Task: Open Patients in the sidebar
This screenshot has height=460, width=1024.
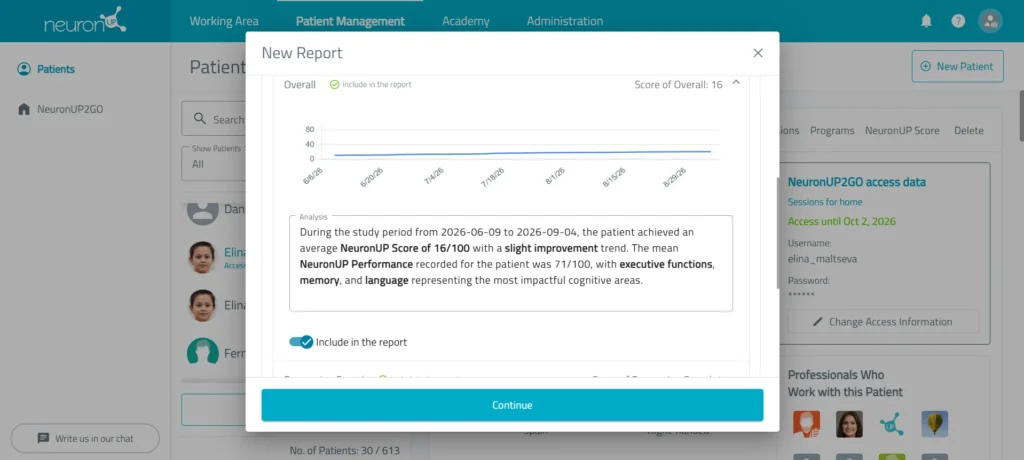Action: tap(56, 69)
